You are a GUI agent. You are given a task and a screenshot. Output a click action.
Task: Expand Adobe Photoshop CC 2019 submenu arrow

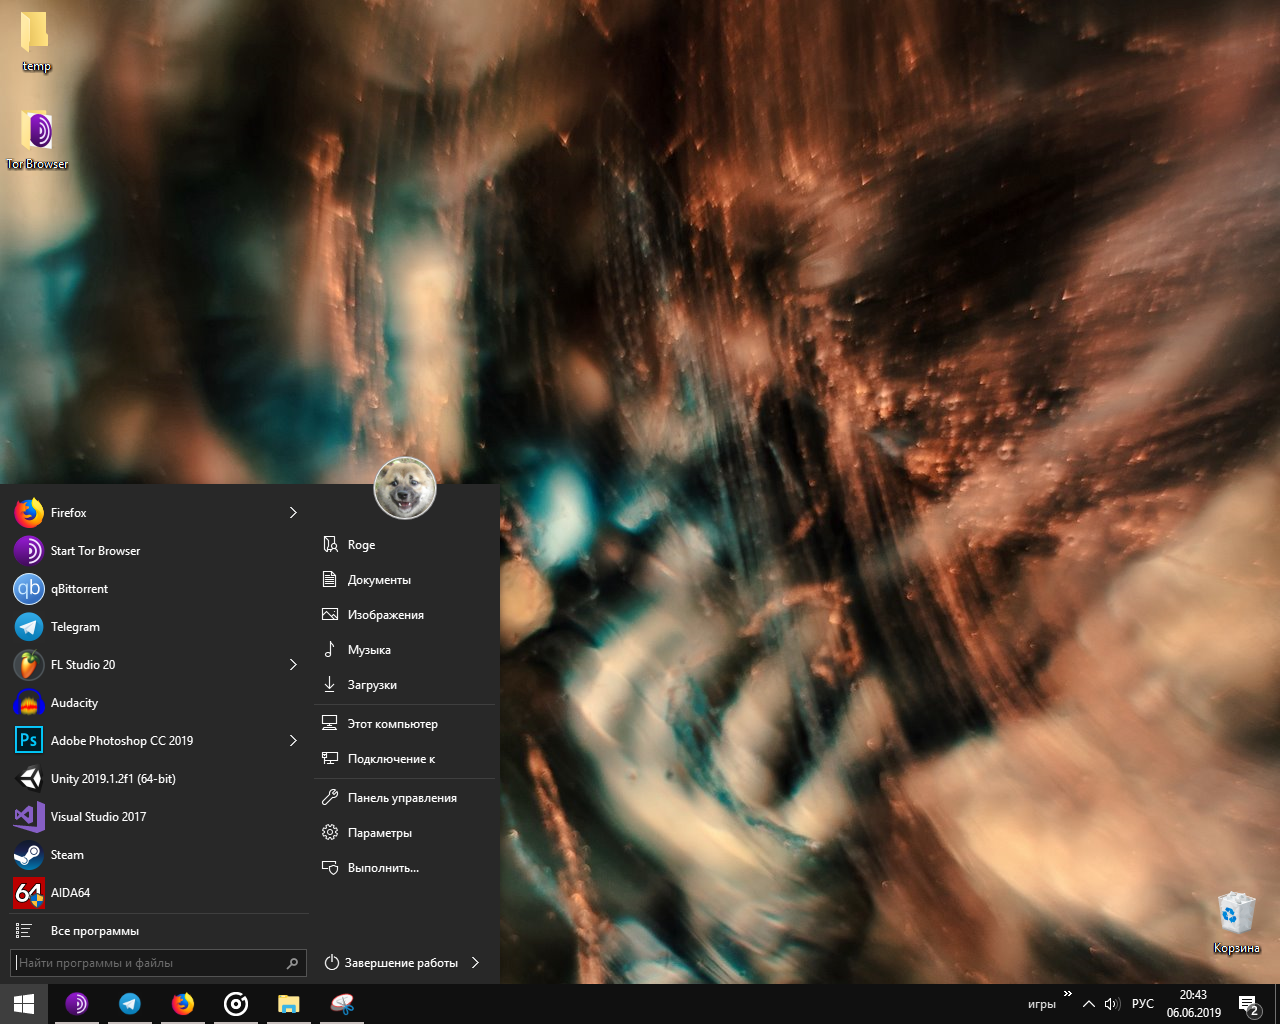[293, 741]
